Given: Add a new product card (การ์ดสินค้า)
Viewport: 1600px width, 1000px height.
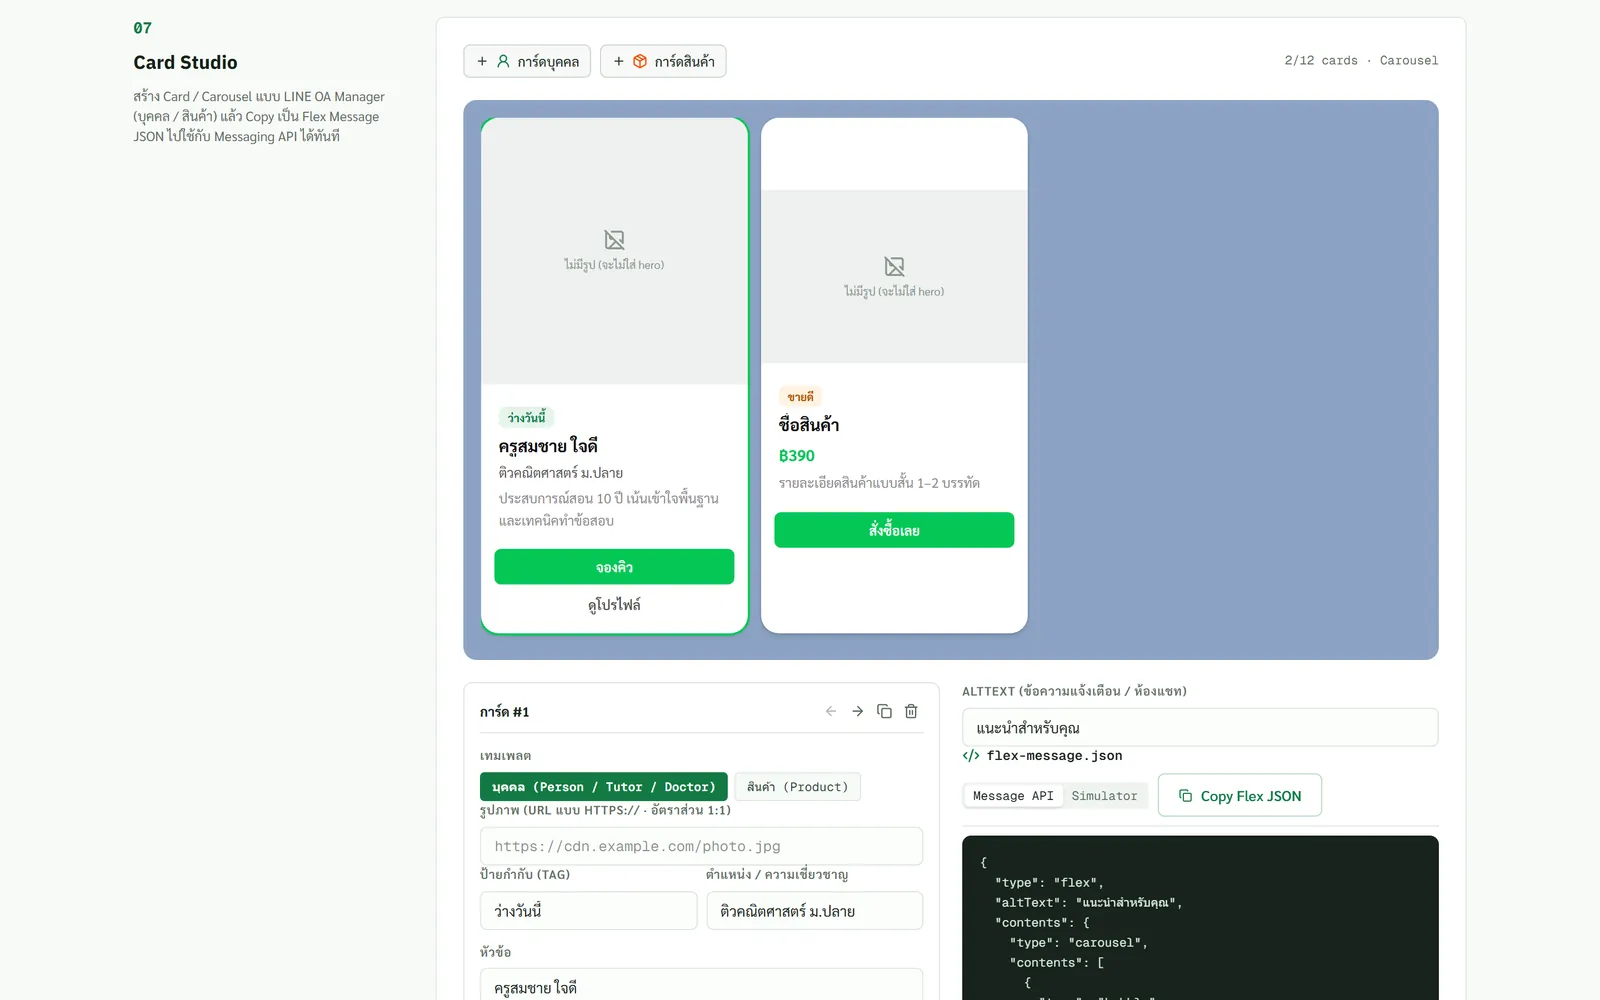Looking at the screenshot, I should (x=663, y=61).
